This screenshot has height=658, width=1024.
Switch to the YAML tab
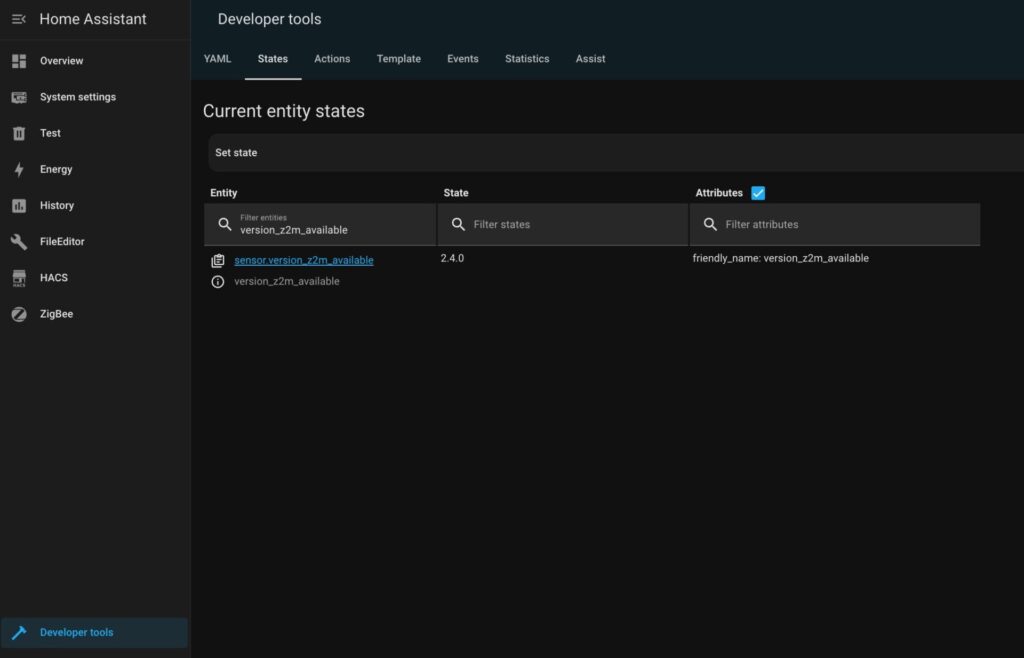coord(217,59)
